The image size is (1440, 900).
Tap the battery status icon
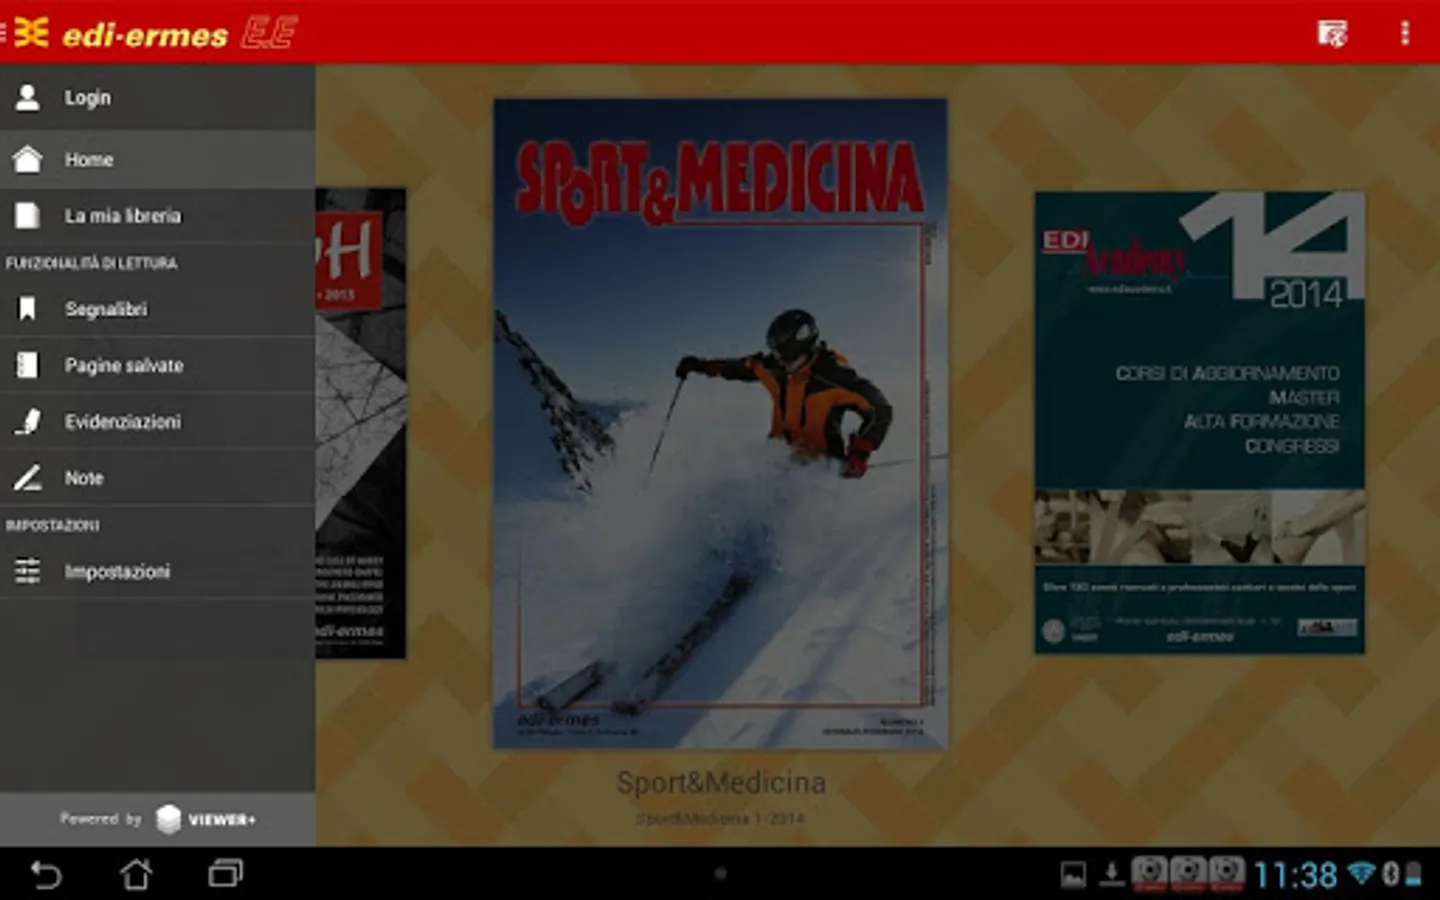pyautogui.click(x=1413, y=874)
